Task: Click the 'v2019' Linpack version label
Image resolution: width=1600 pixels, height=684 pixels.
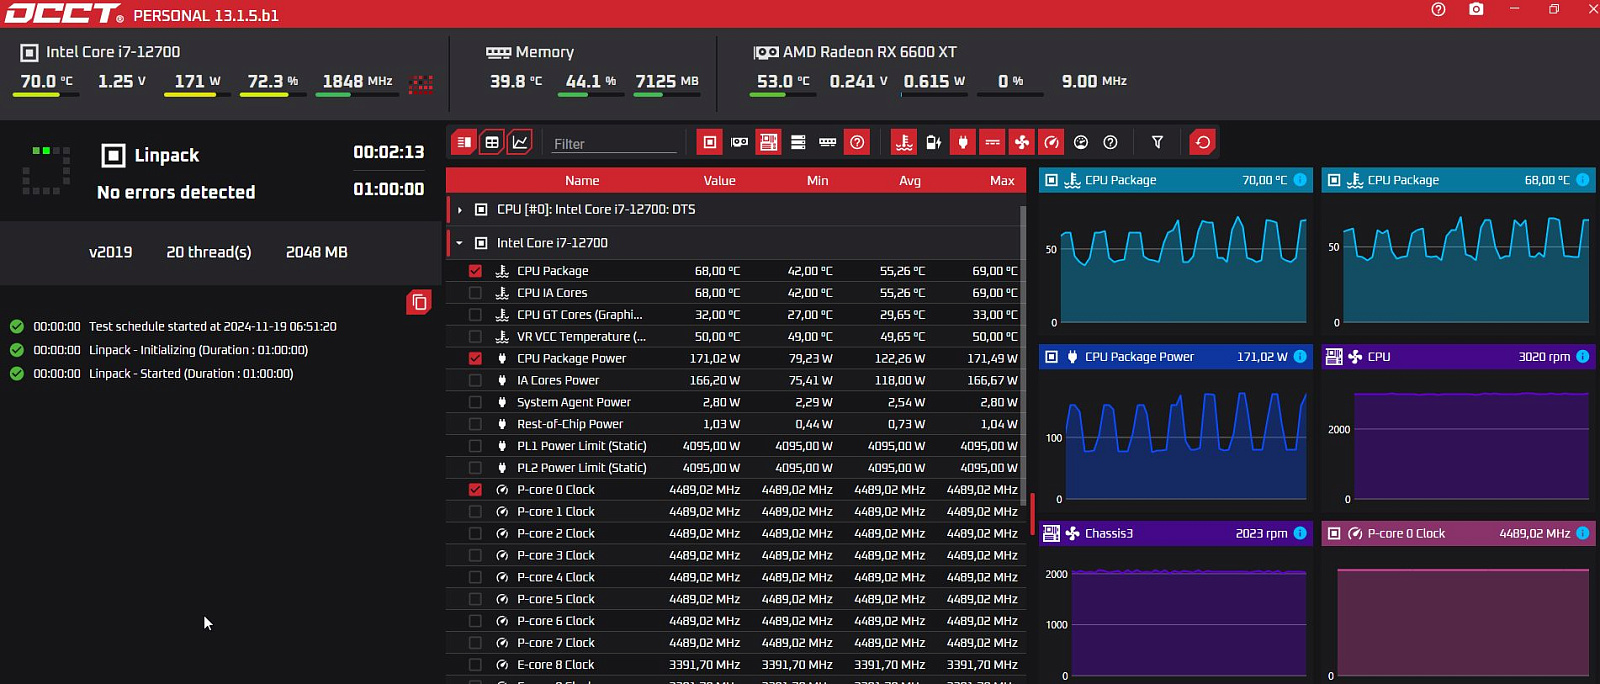Action: coord(110,252)
